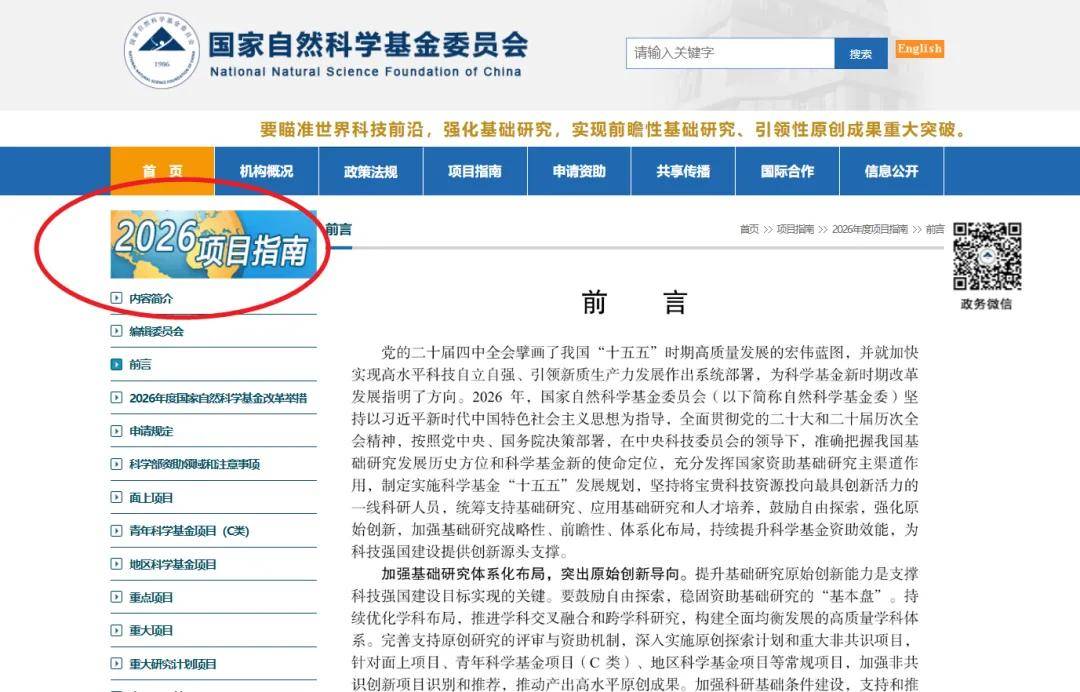Screen dimensions: 1080x692
Task: Click the NSFC mountain logo emblem
Action: [x=162, y=51]
